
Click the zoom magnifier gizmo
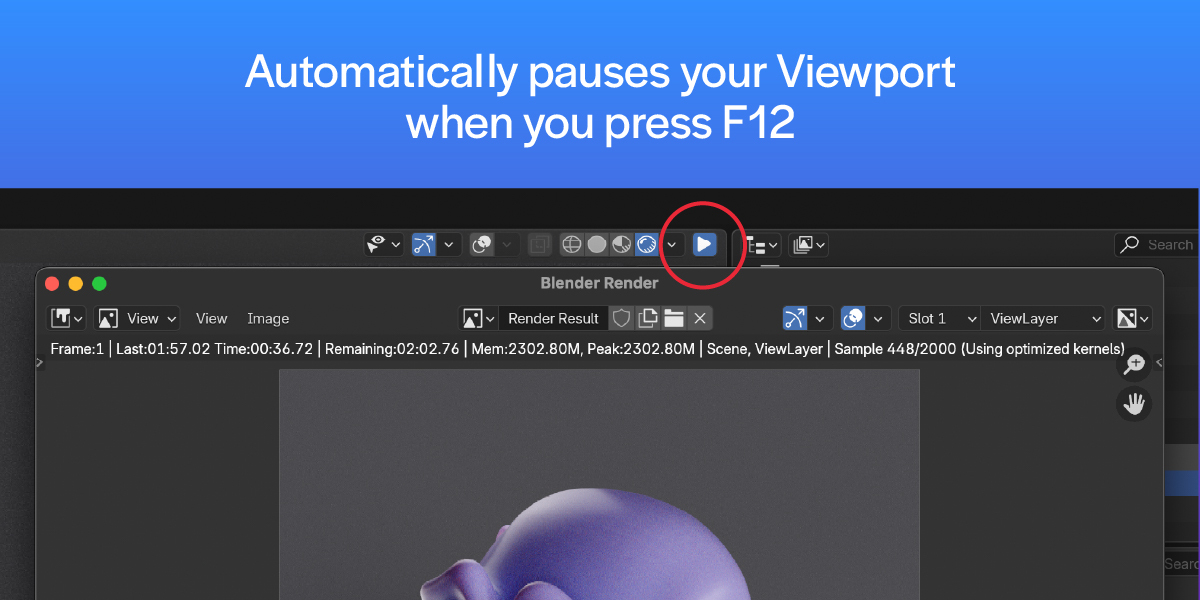pos(1134,365)
